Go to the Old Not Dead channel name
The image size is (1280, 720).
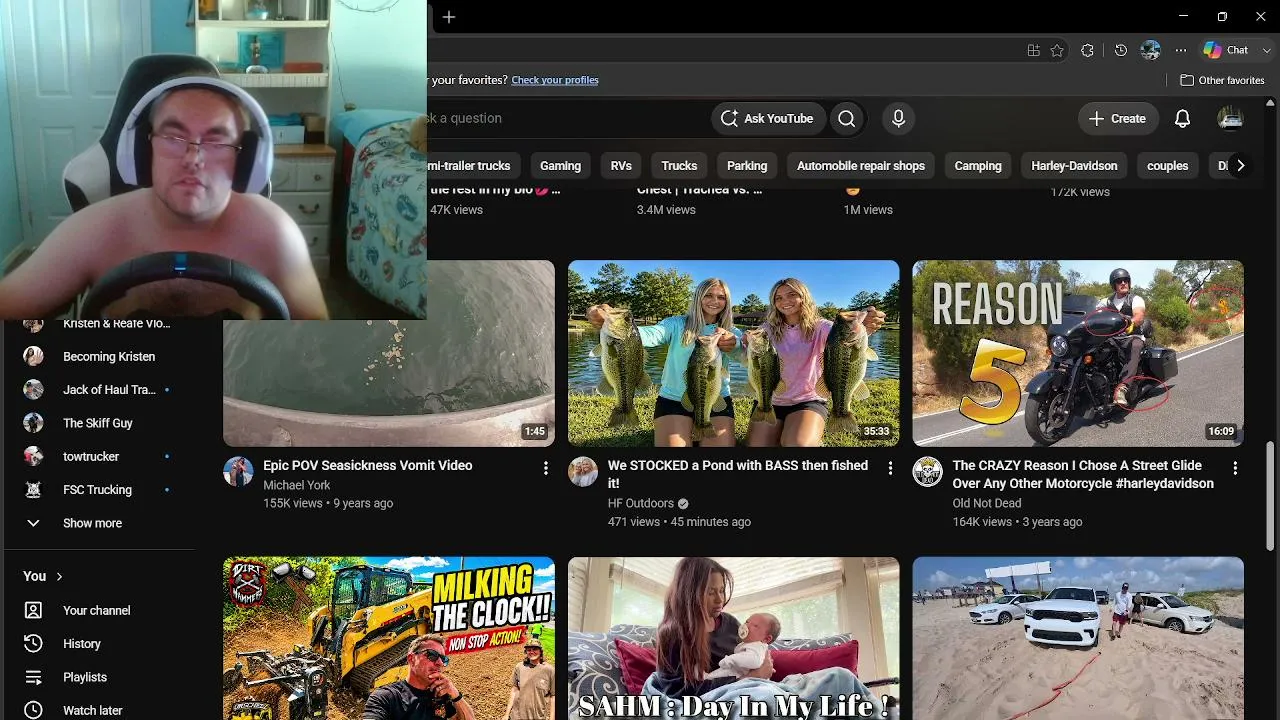point(987,503)
